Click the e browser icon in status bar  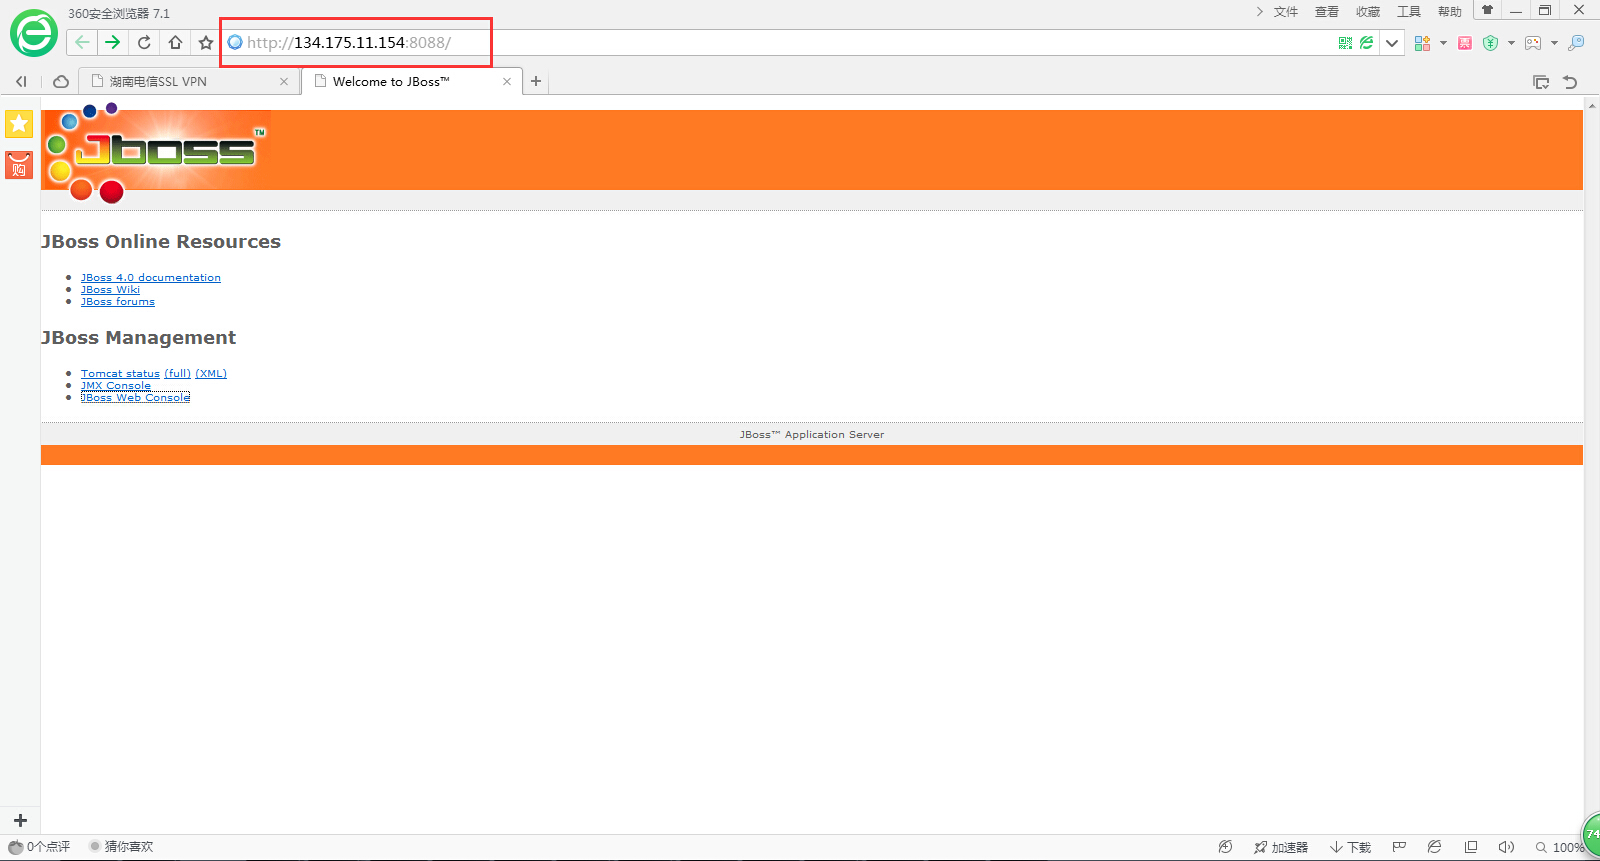tap(1434, 847)
